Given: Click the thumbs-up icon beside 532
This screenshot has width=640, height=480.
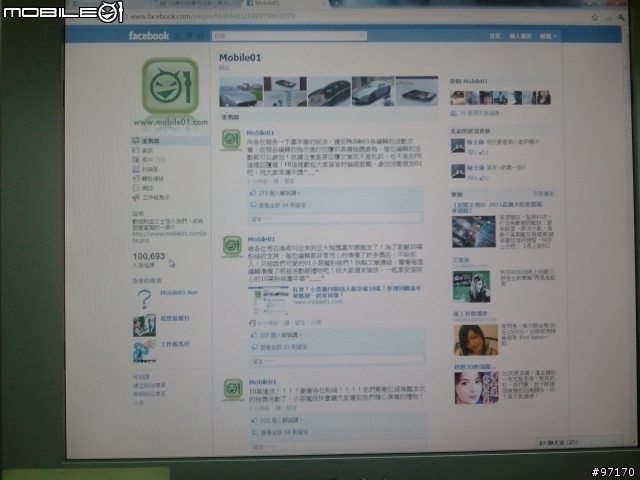Looking at the screenshot, I should (255, 420).
